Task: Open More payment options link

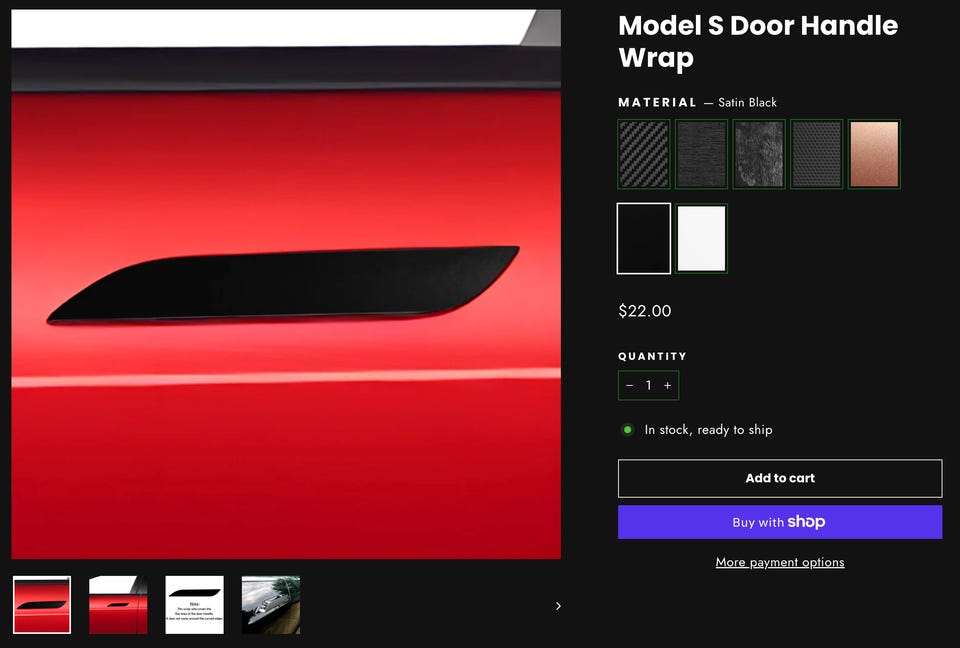Action: (x=780, y=562)
